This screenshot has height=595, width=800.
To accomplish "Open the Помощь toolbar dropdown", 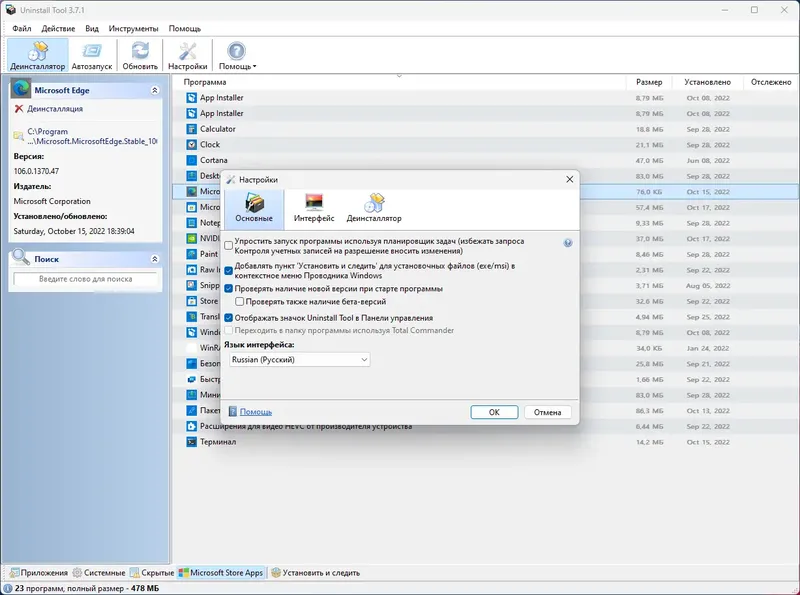I will [237, 55].
